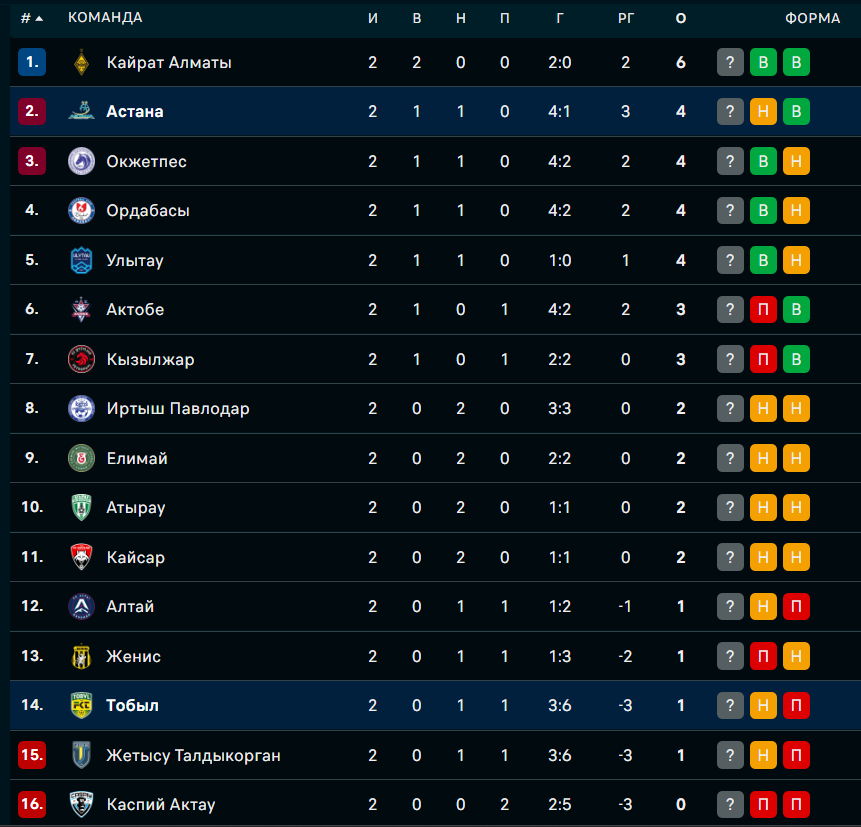Click the gray ? badge in Елимай row

click(730, 458)
